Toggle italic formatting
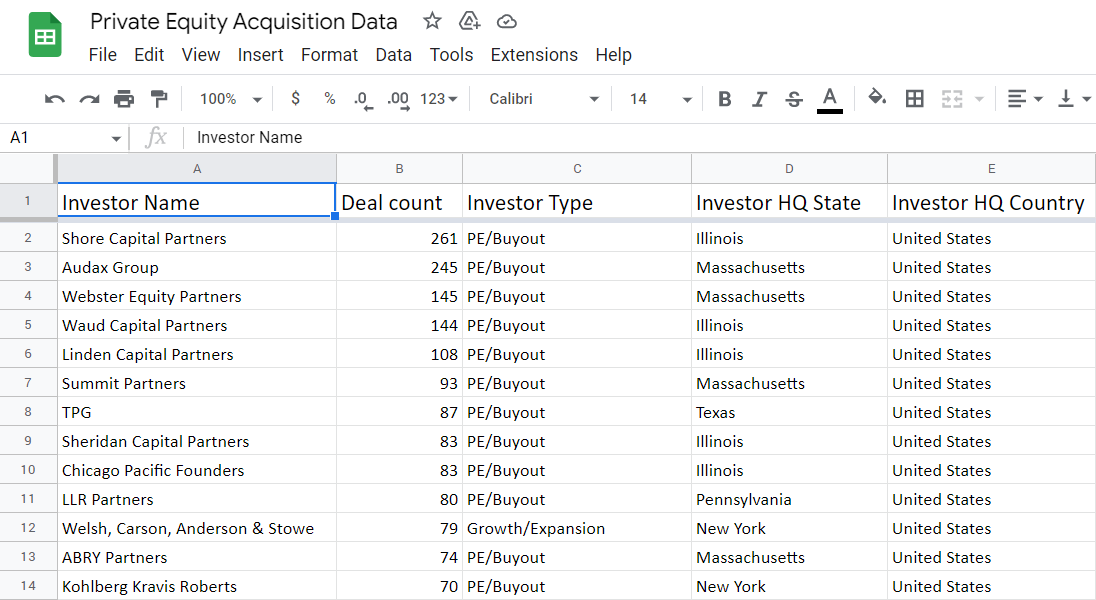This screenshot has height=600, width=1096. coord(759,99)
